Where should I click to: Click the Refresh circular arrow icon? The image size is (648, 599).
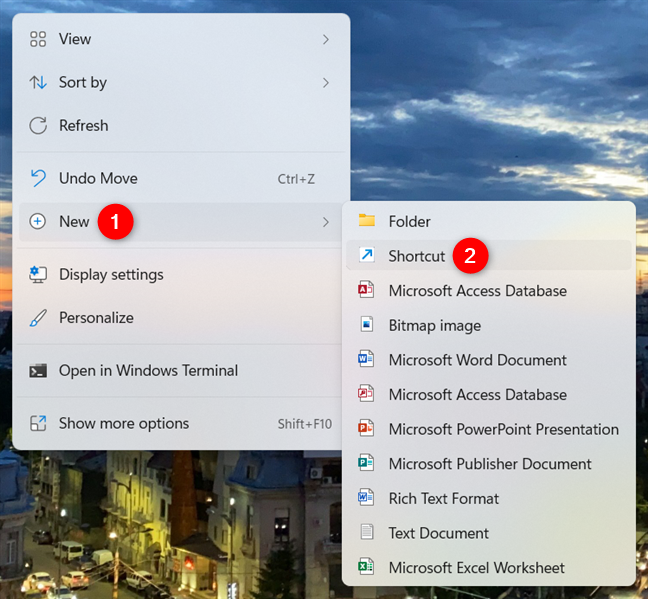pos(38,126)
